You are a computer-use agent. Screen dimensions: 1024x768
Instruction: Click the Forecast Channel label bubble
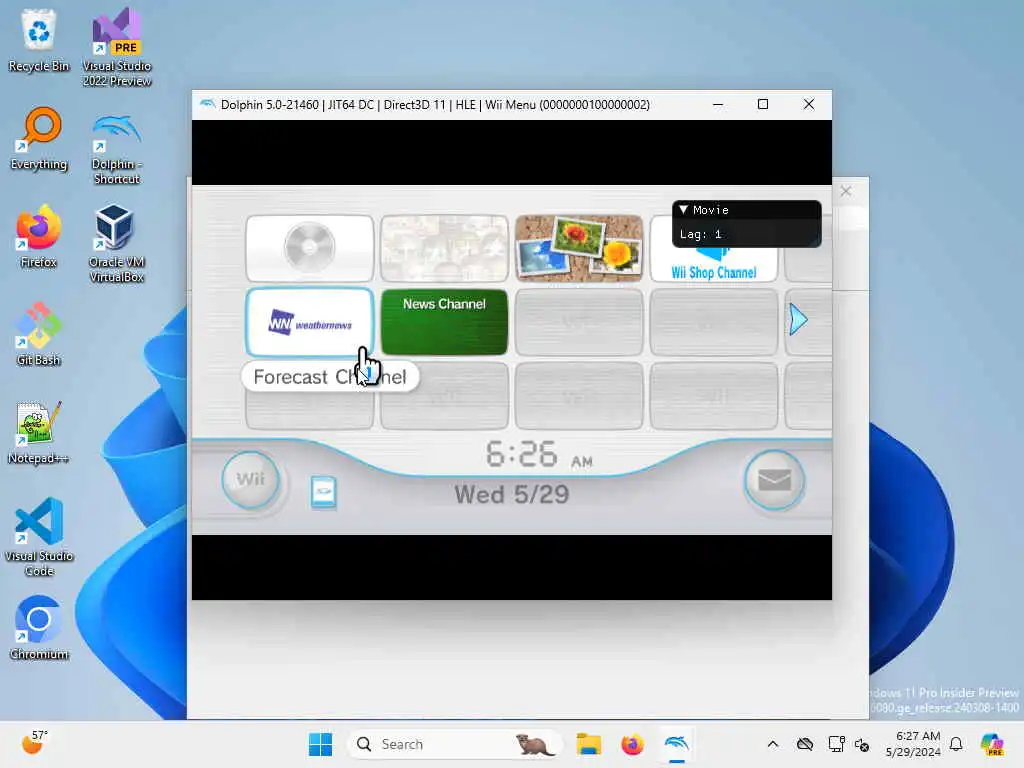tap(330, 377)
